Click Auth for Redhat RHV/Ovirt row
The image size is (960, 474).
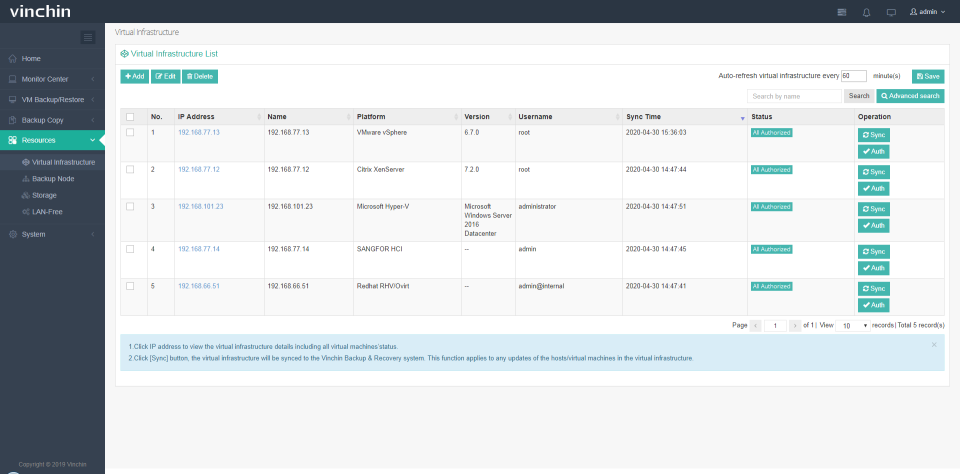[874, 305]
